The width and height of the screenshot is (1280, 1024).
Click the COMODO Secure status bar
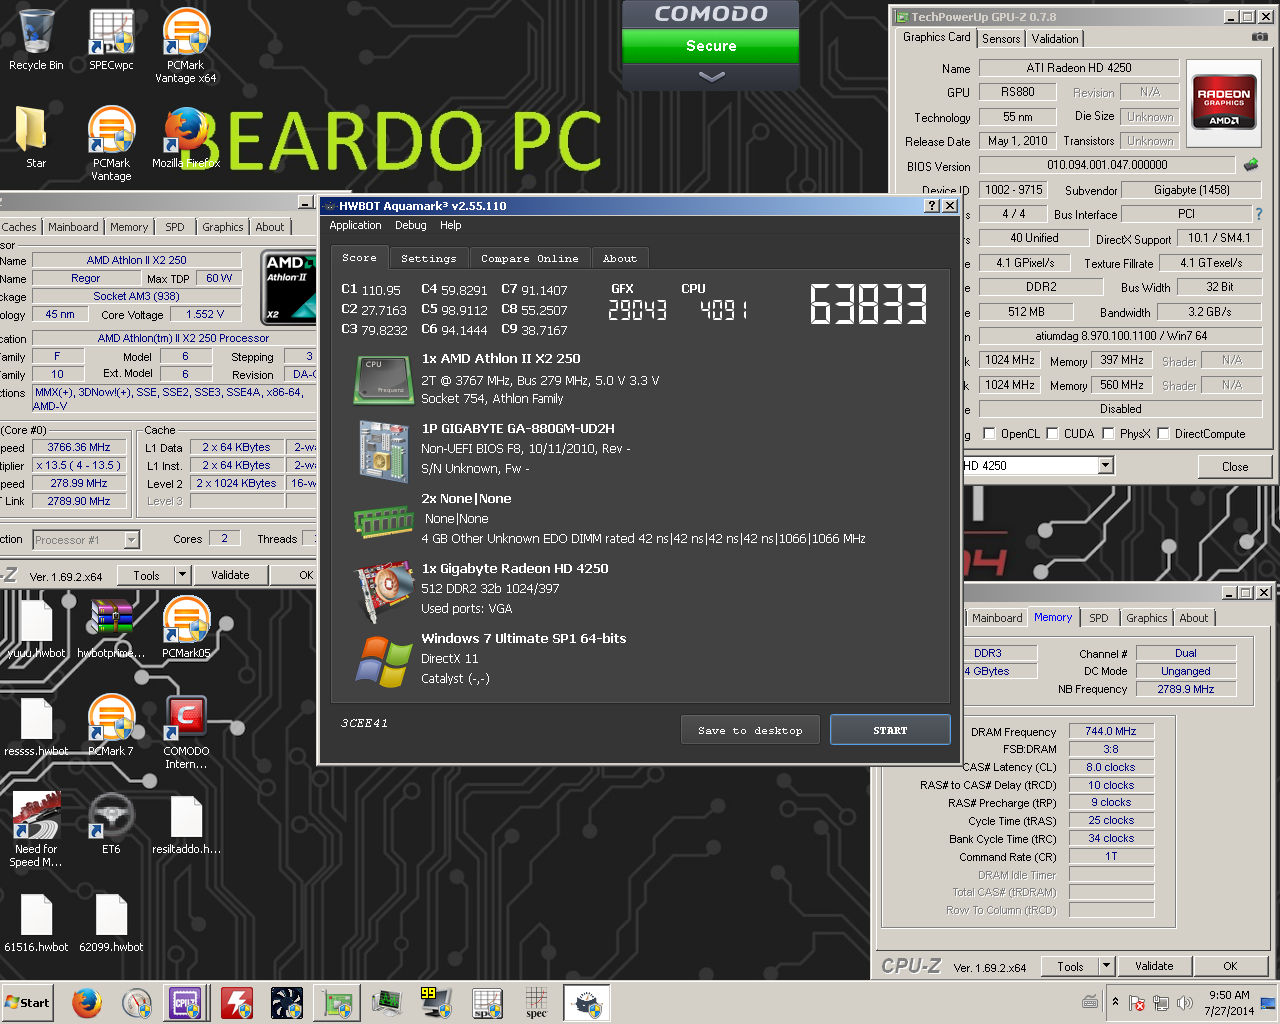click(711, 46)
